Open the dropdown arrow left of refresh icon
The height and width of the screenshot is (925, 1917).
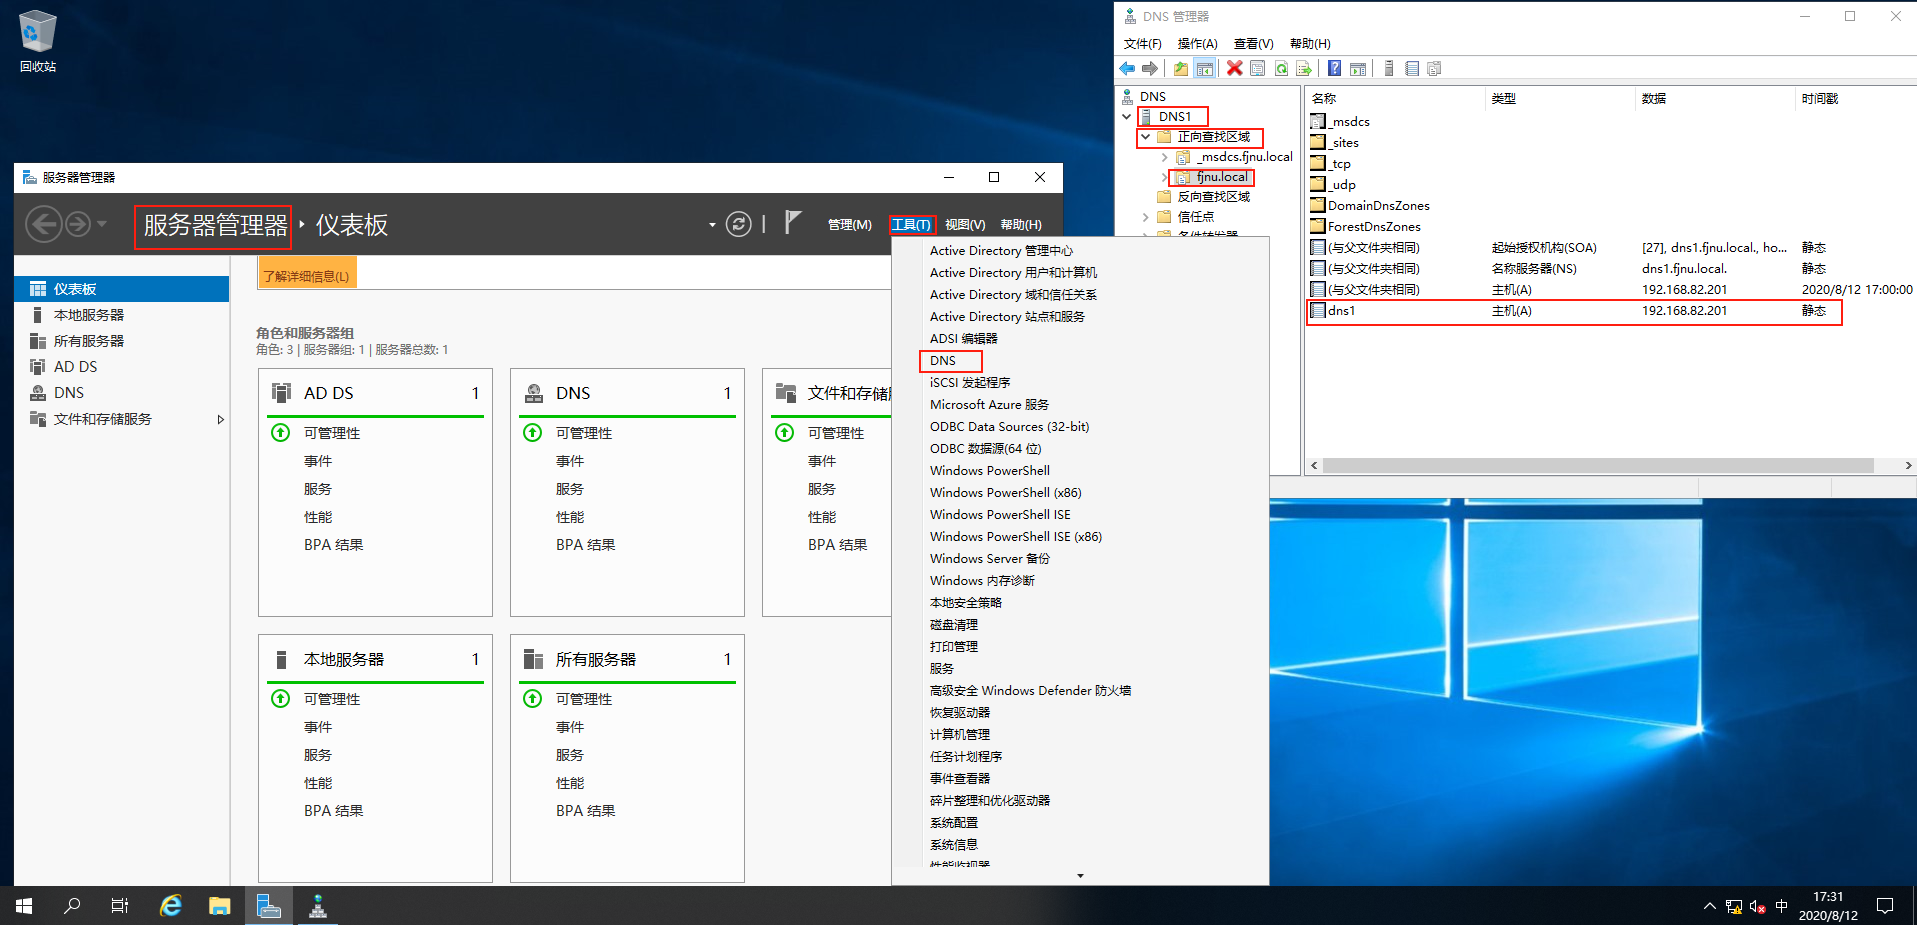712,225
